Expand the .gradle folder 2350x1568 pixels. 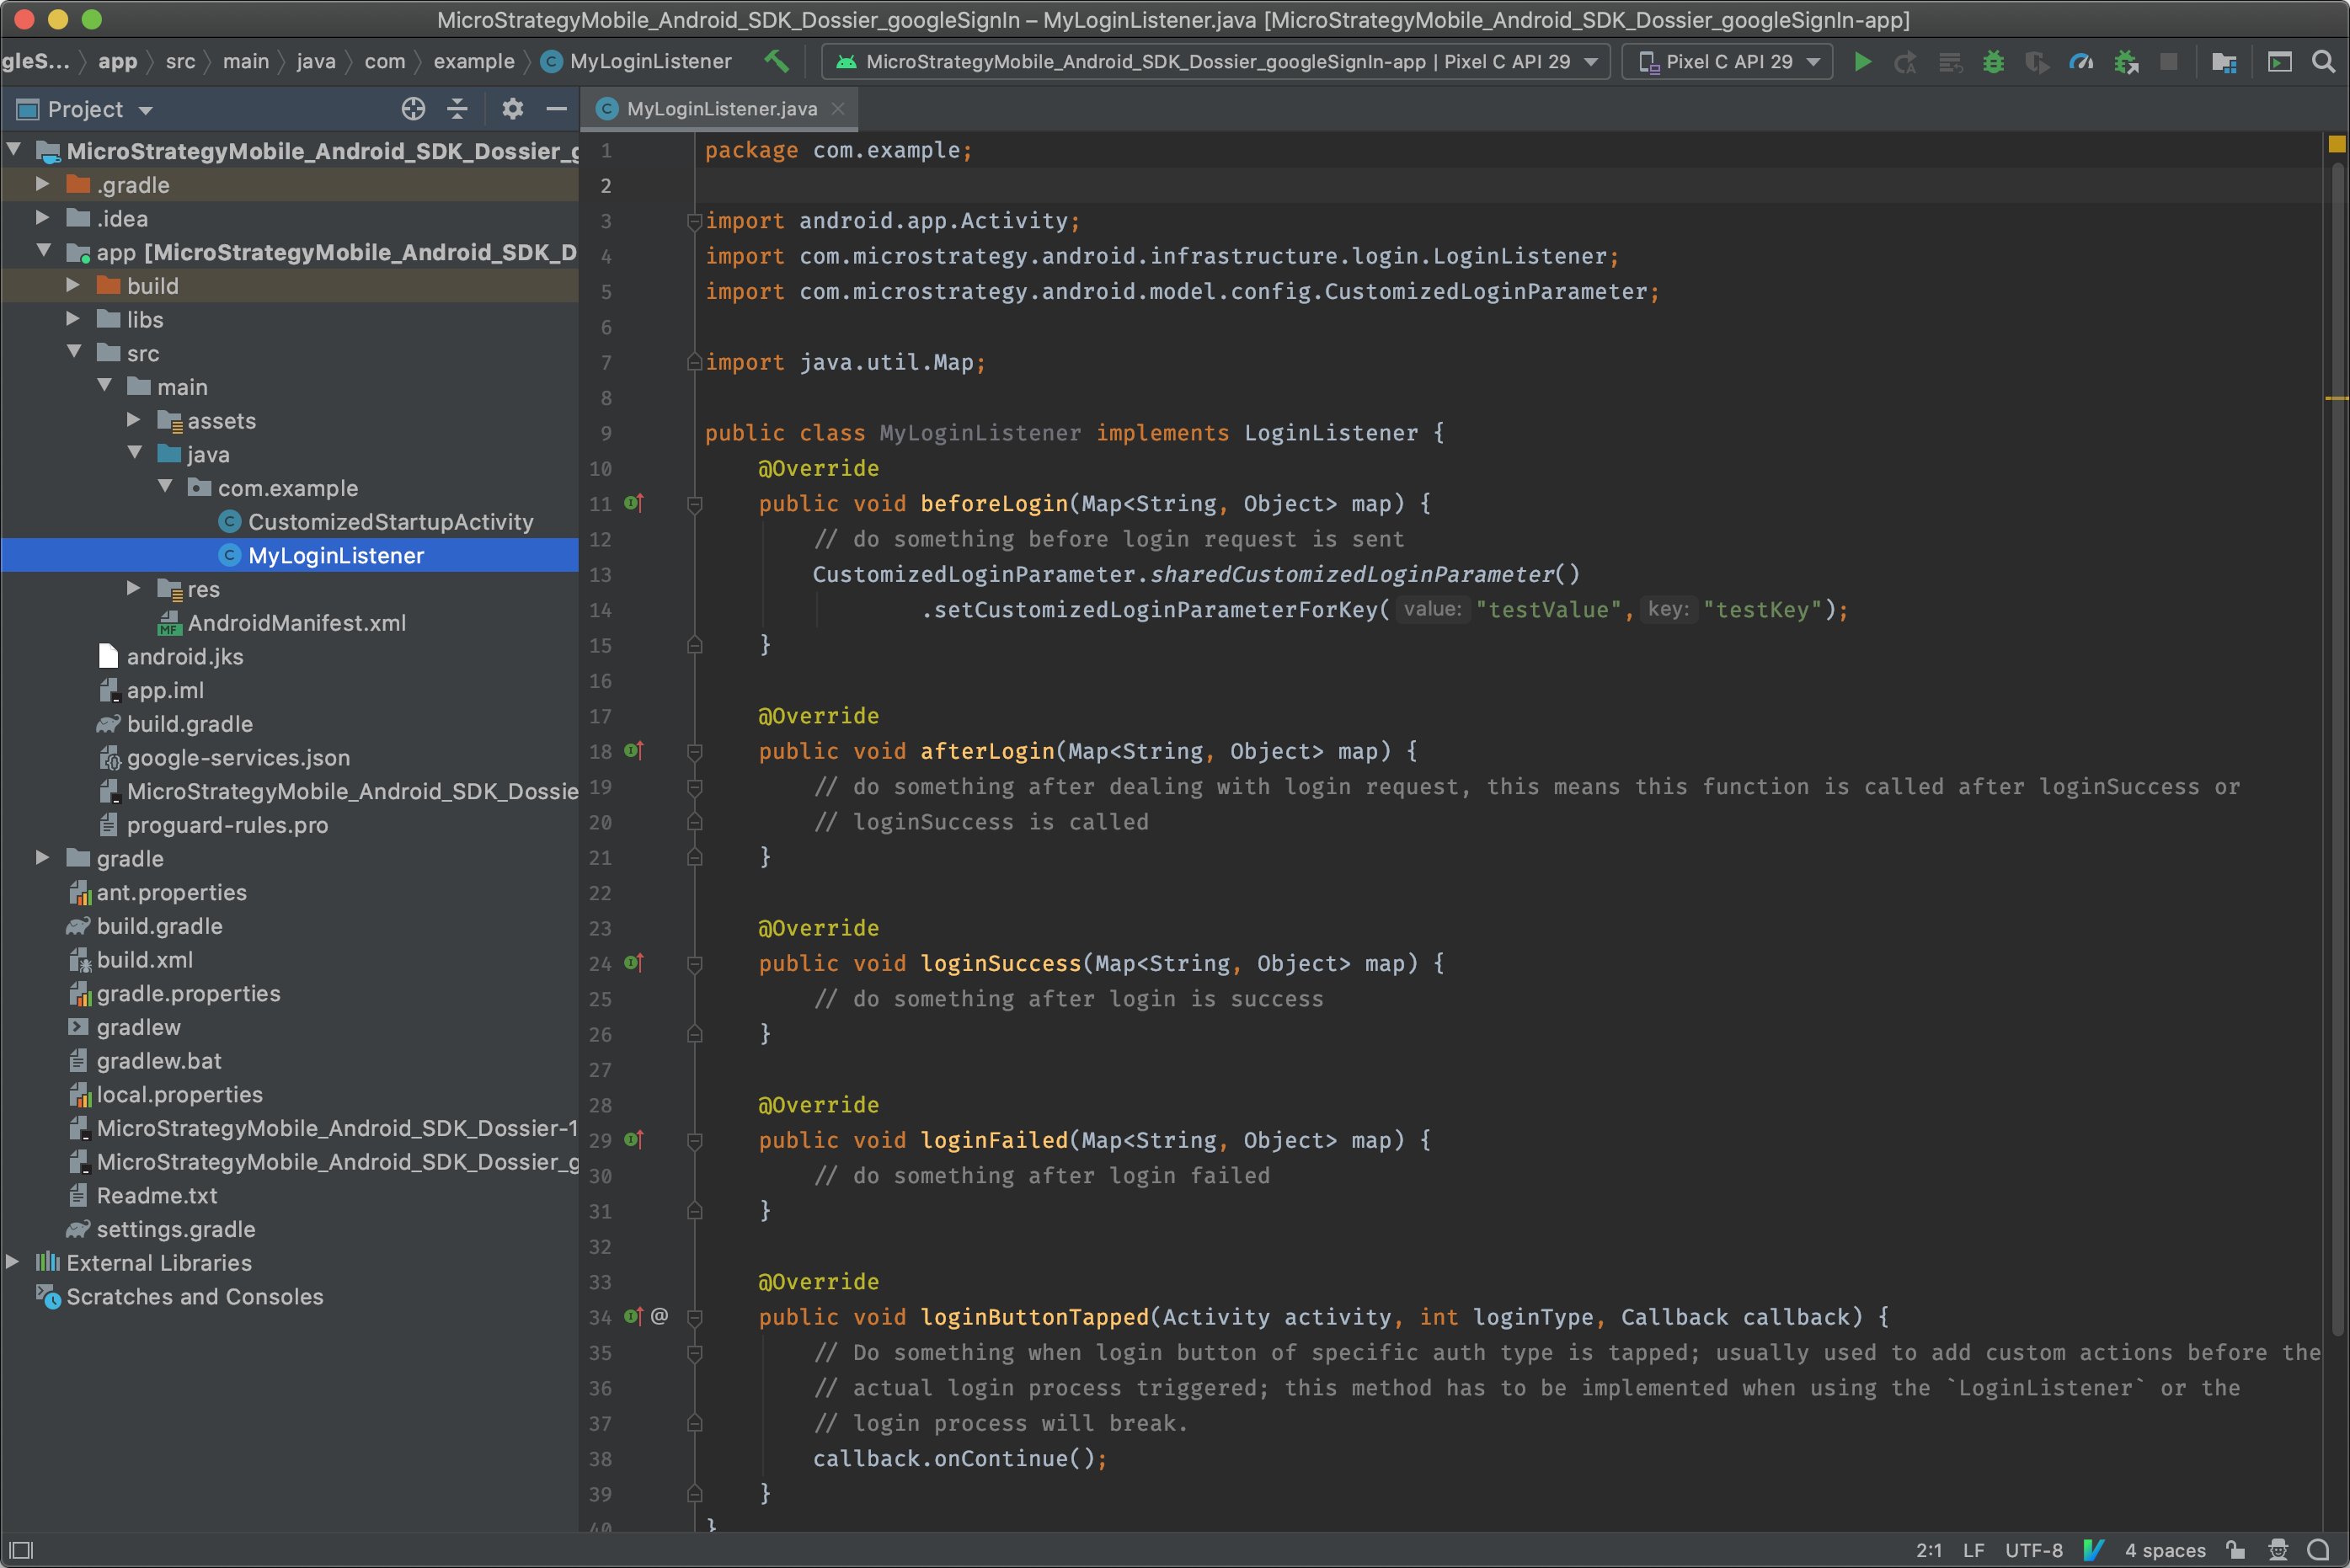42,184
